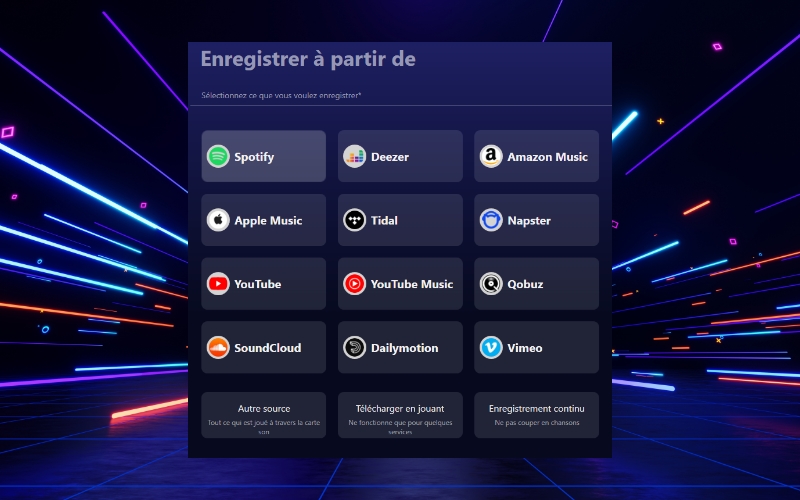Select the Vimeo tile label
The width and height of the screenshot is (800, 500).
click(x=524, y=348)
